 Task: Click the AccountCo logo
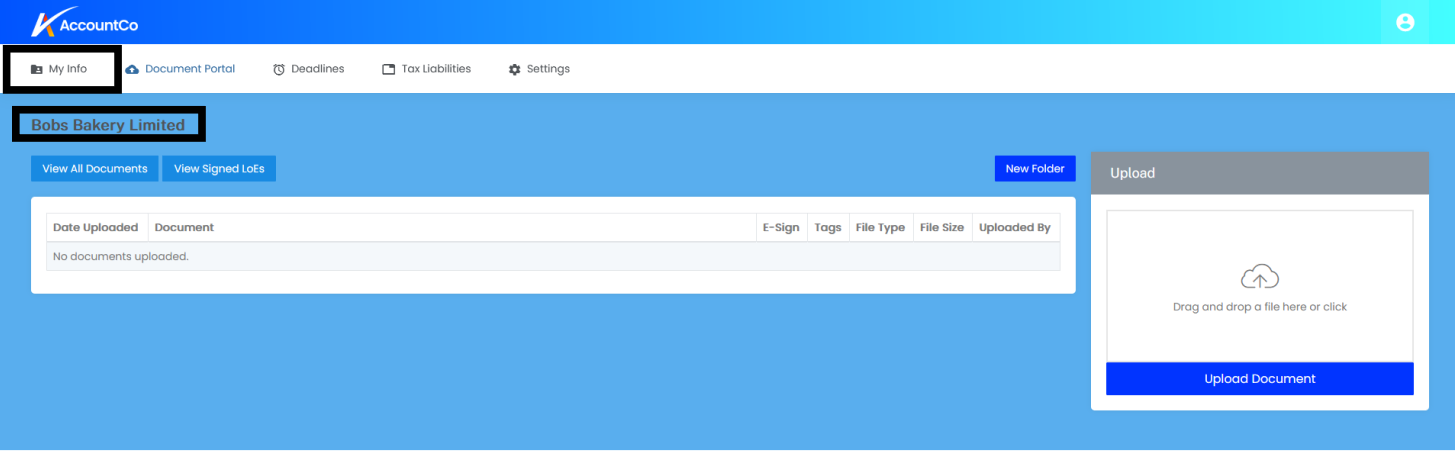click(x=84, y=22)
